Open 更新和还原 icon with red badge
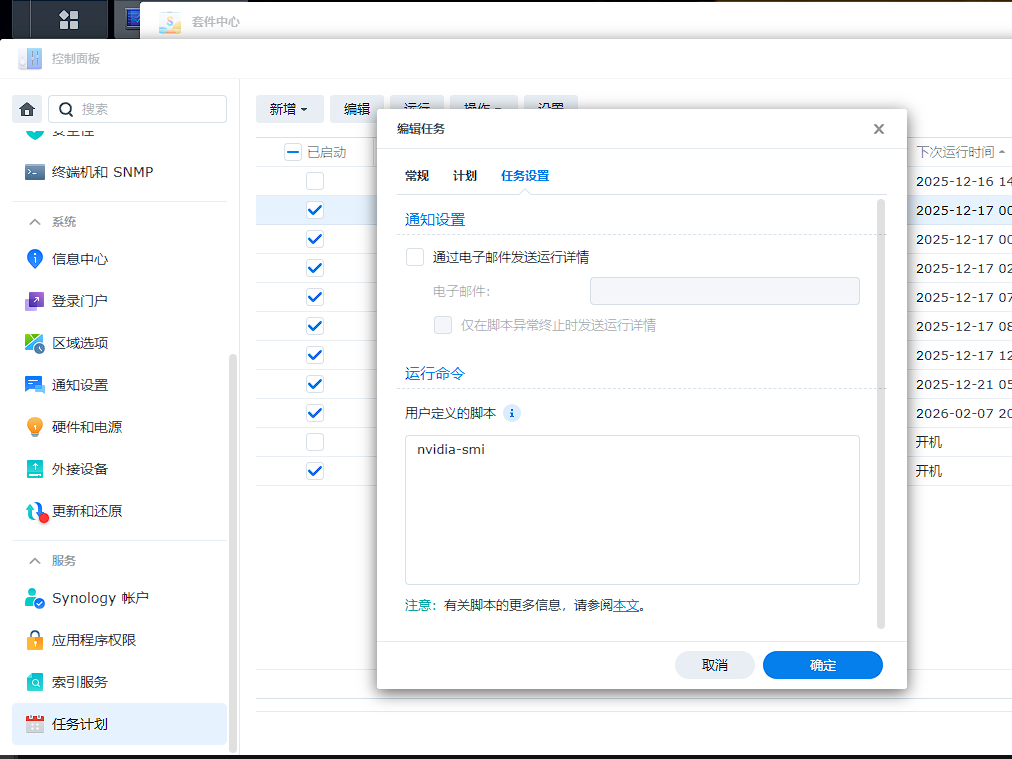The height and width of the screenshot is (759, 1012). [x=36, y=512]
